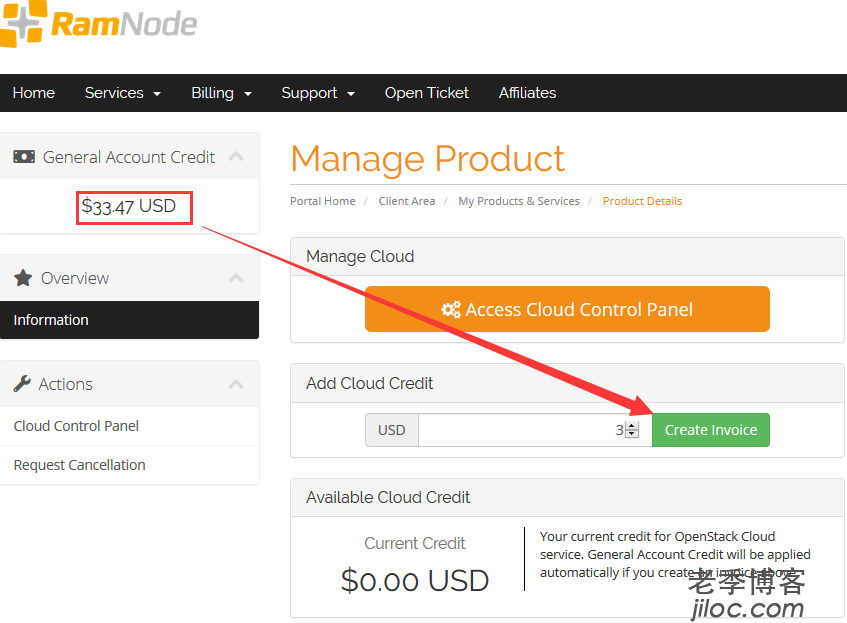
Task: Go to Home in navigation bar
Action: point(33,93)
